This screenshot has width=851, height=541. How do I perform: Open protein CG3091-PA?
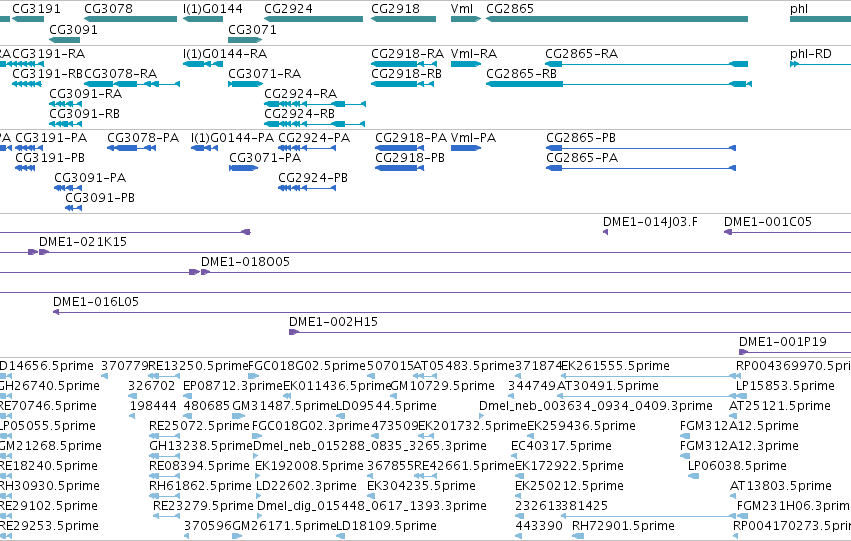[x=68, y=188]
